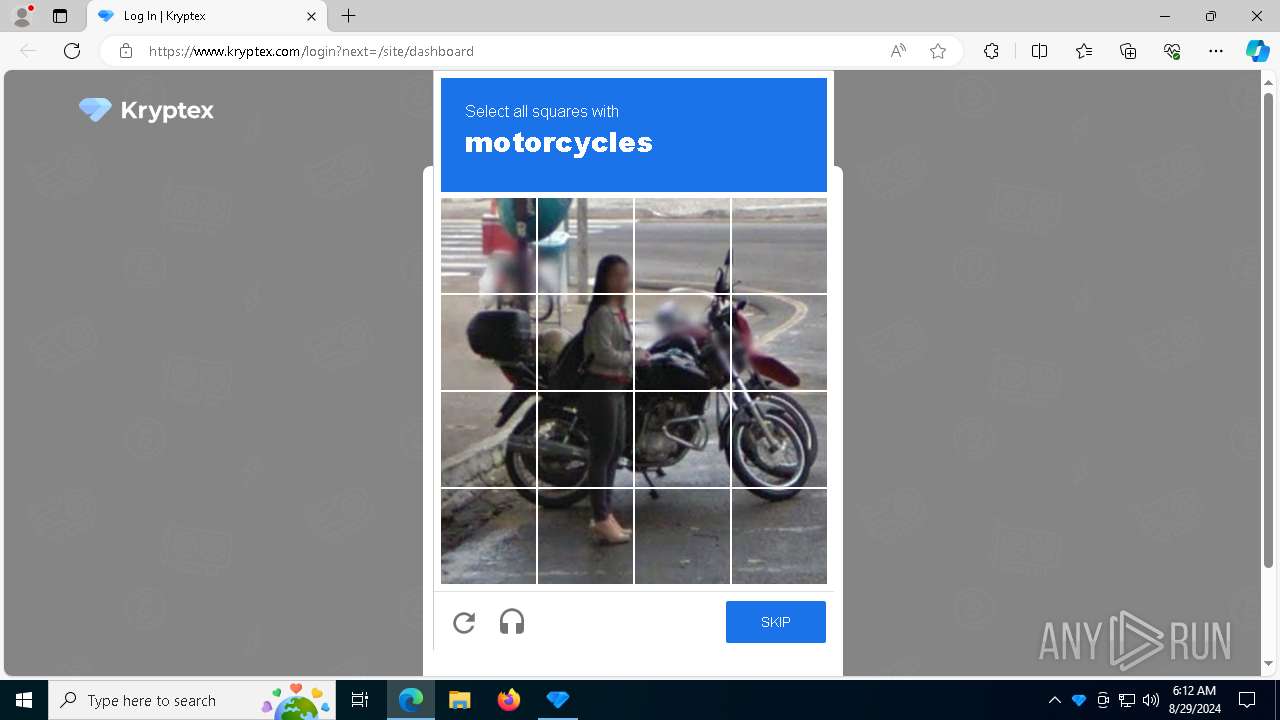This screenshot has height=720, width=1280.
Task: Select captcha tile with motorcycle handlebars
Action: 682,342
